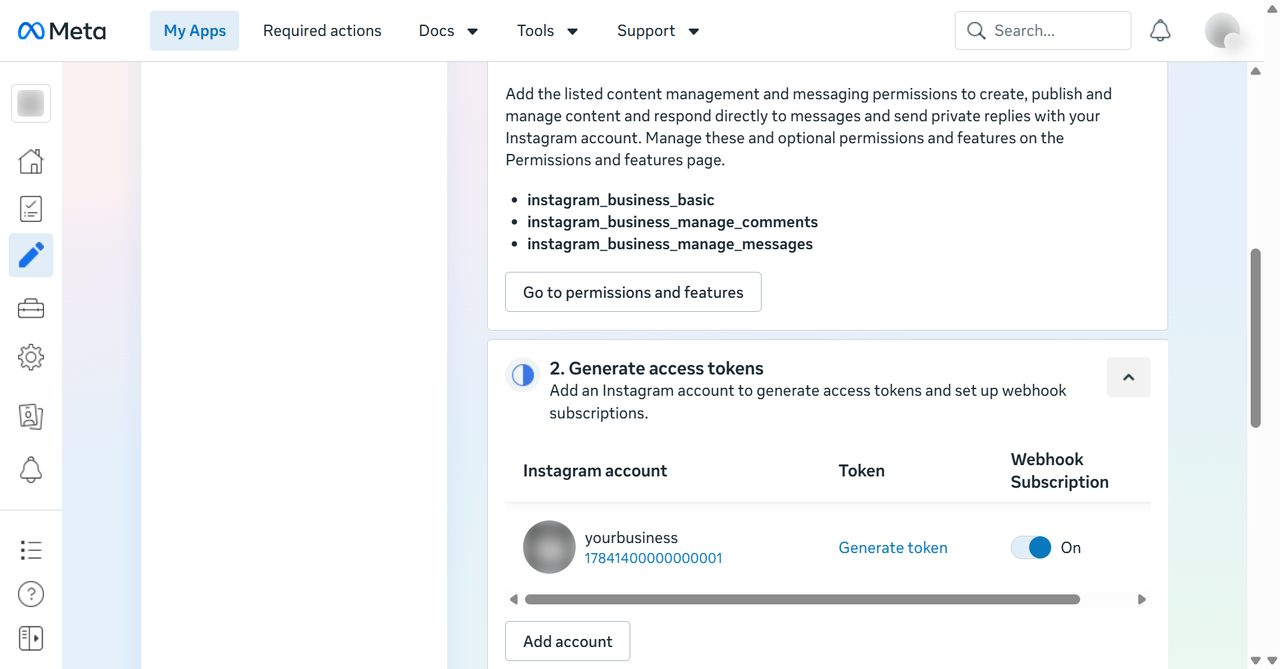1280x669 pixels.
Task: Click the yourbusiness account avatar
Action: click(549, 547)
